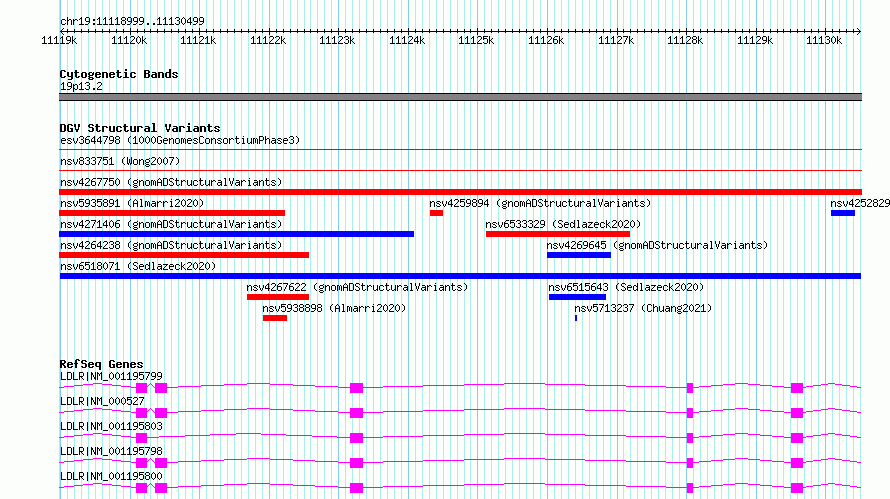Click the RefSeq Genes track title
The height and width of the screenshot is (499, 890).
[101, 364]
